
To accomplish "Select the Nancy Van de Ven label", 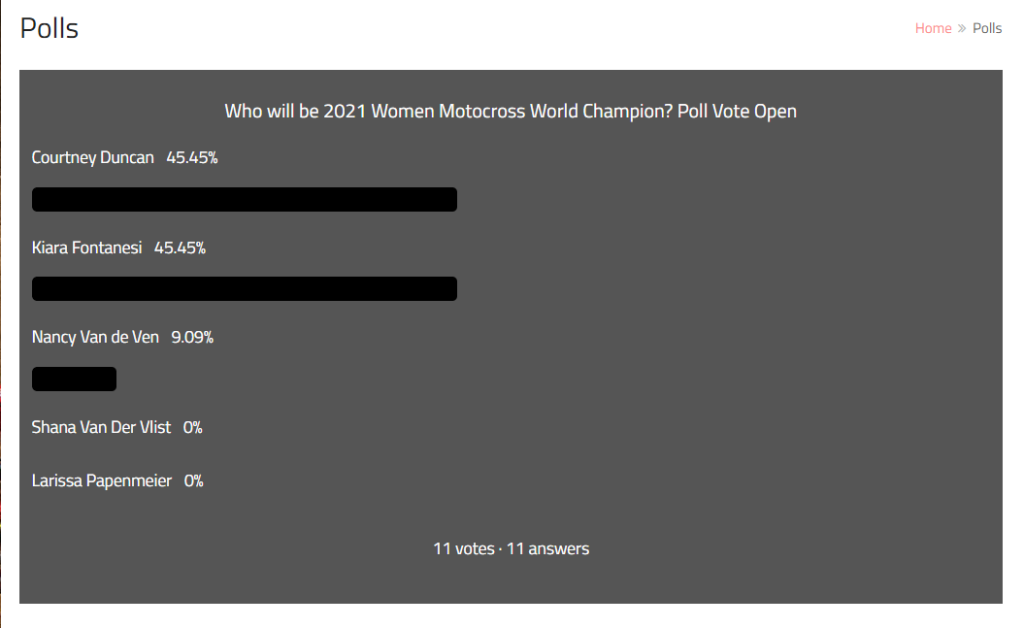I will pos(95,337).
